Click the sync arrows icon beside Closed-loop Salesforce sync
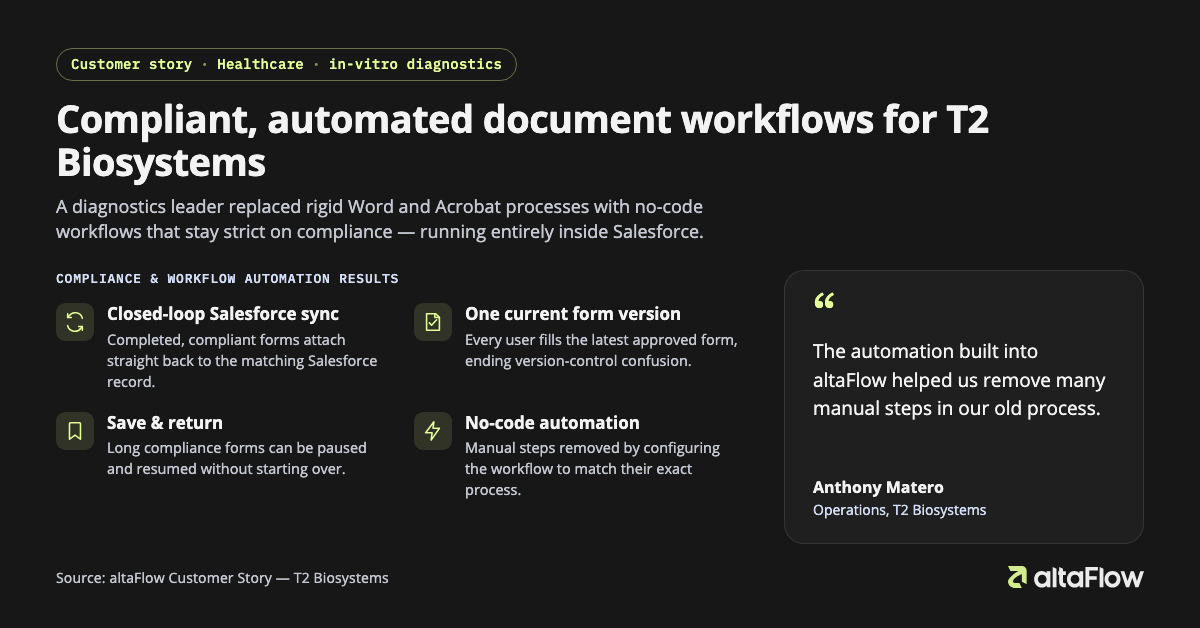This screenshot has height=628, width=1200. point(75,322)
